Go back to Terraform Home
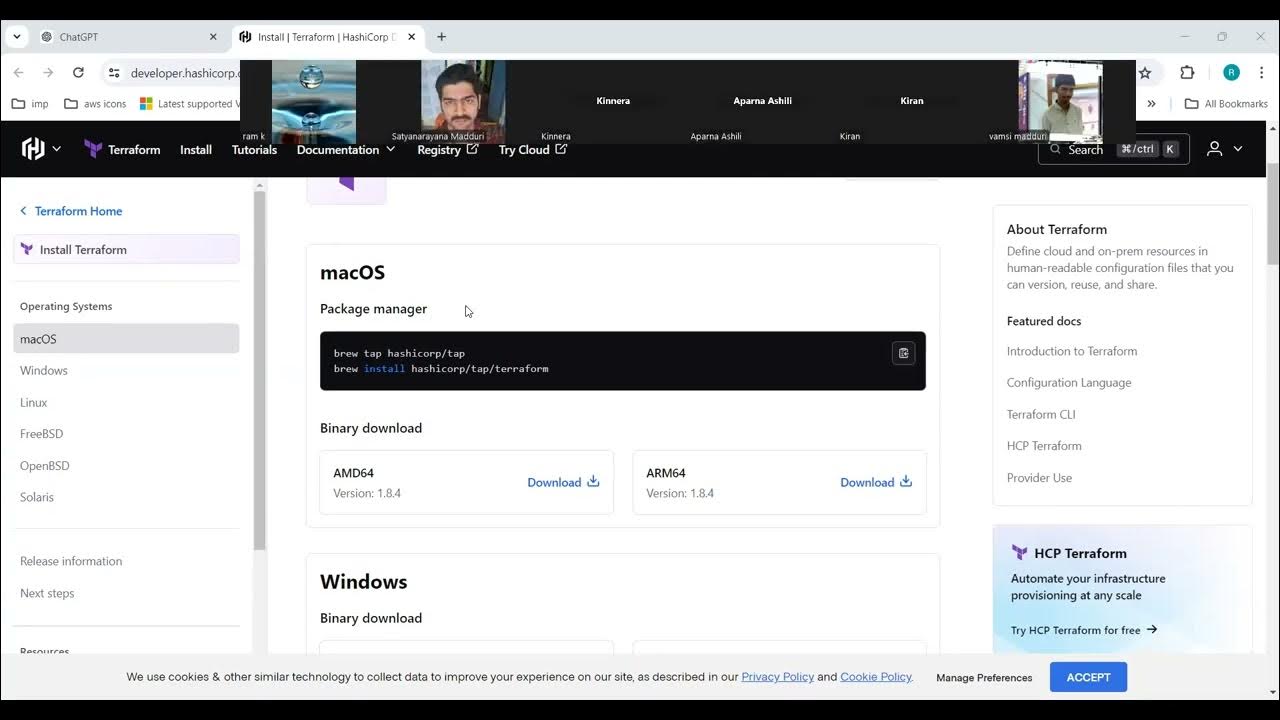Image resolution: width=1280 pixels, height=720 pixels. pos(71,211)
